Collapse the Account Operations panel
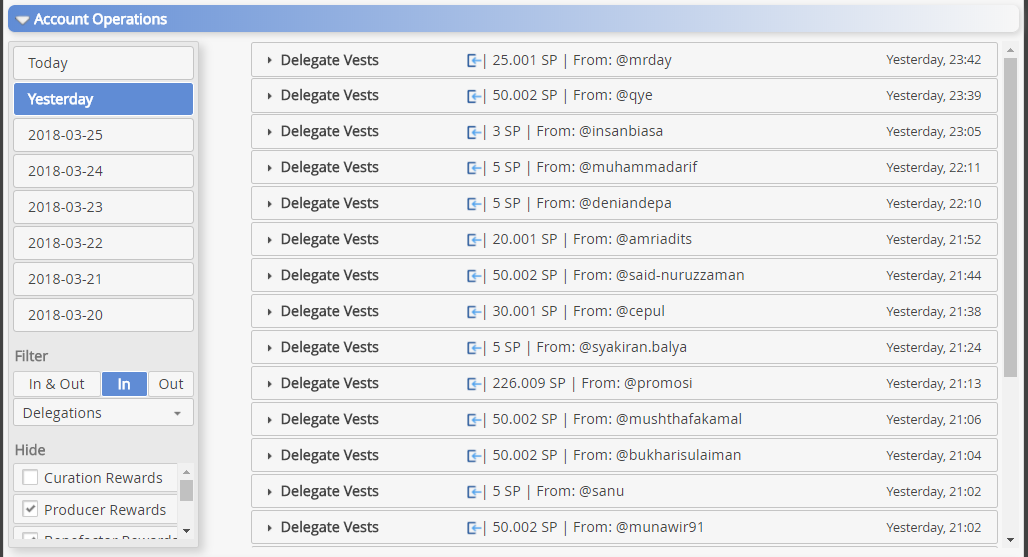Image resolution: width=1028 pixels, height=557 pixels. click(x=22, y=20)
